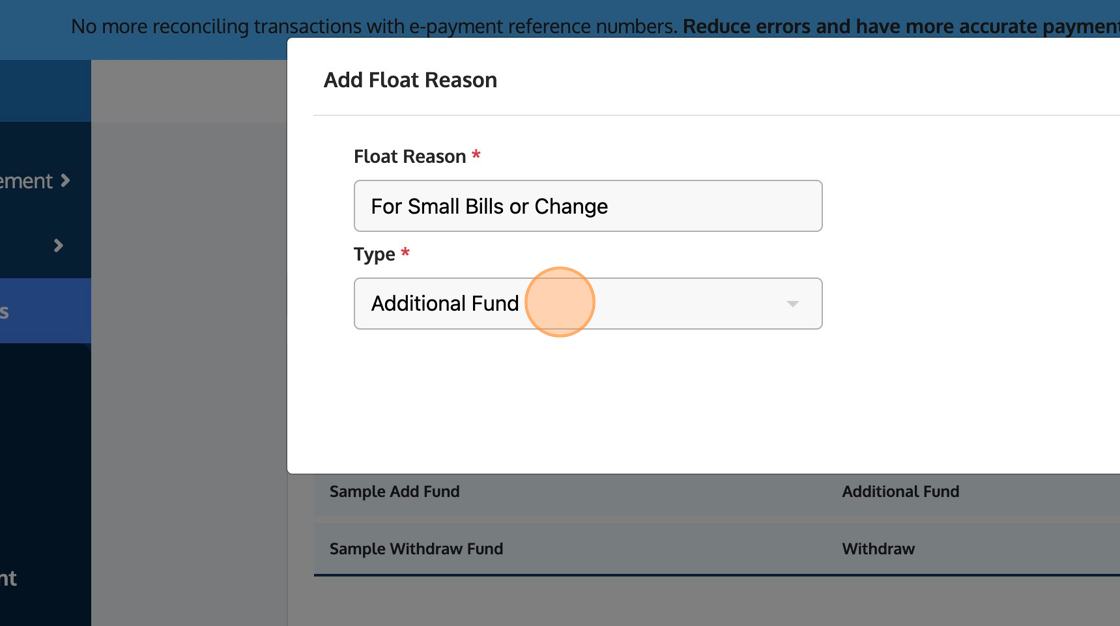
Task: Click the Additional Fund type cell in table
Action: 900,491
